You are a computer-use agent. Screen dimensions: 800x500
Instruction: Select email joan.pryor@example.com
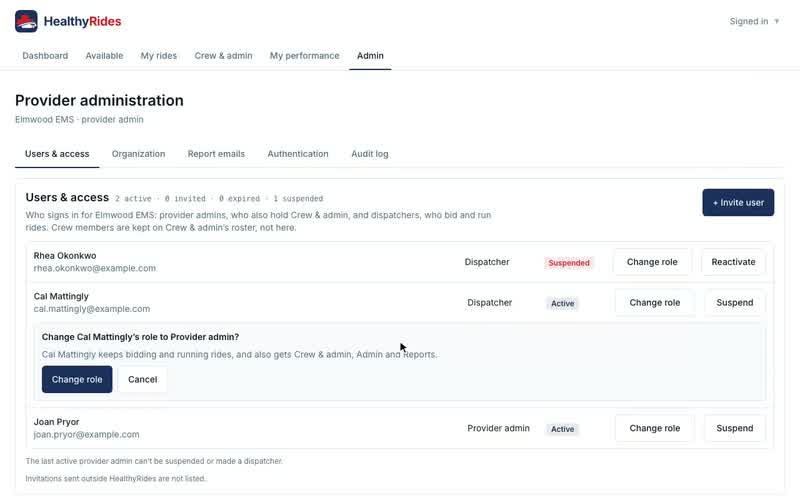[86, 435]
